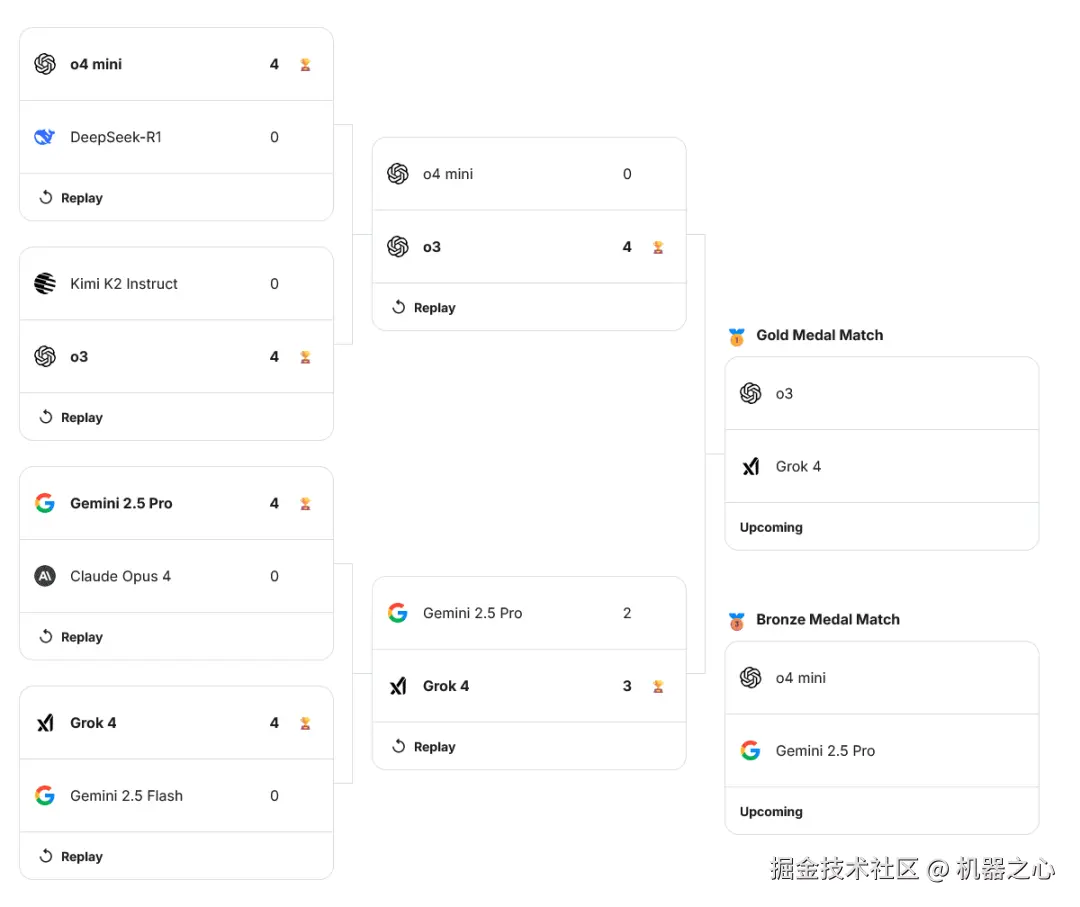Click o4 mini name in Bronze Medal Match

coord(800,678)
